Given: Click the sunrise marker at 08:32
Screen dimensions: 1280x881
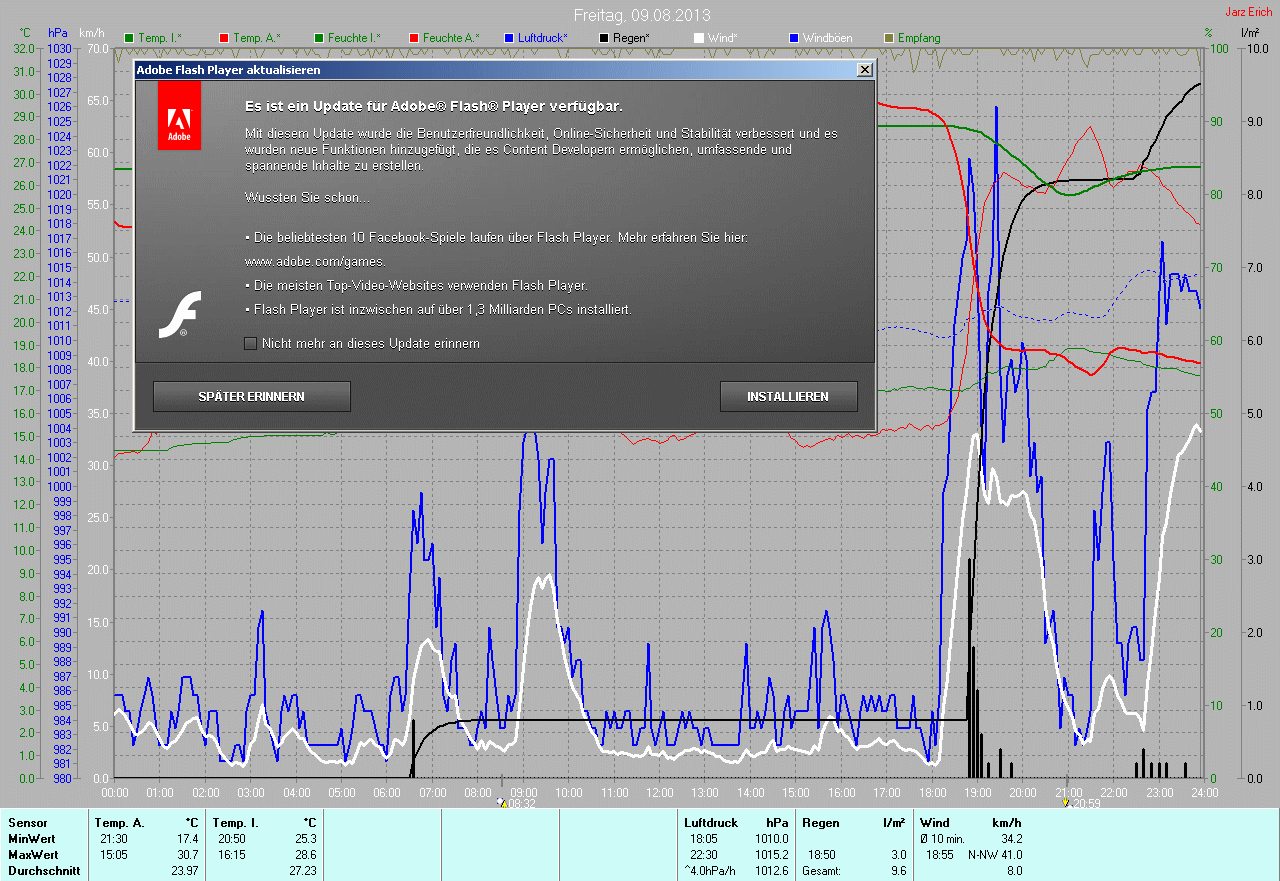Looking at the screenshot, I should (x=502, y=802).
